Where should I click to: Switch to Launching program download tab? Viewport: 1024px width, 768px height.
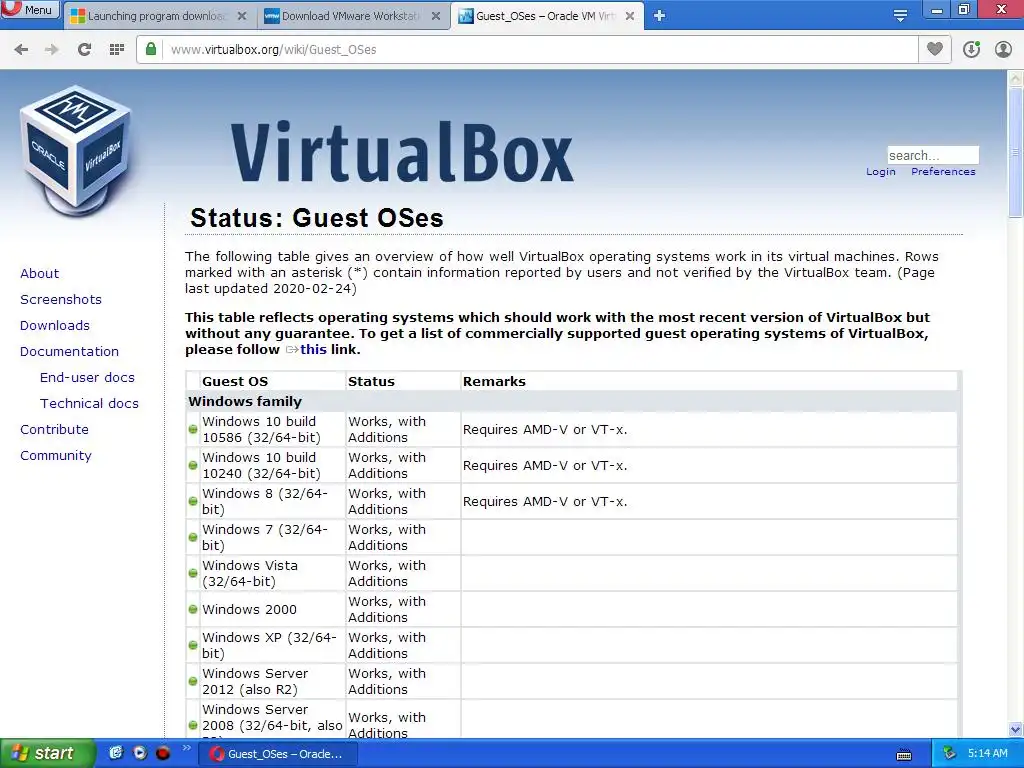pyautogui.click(x=159, y=16)
